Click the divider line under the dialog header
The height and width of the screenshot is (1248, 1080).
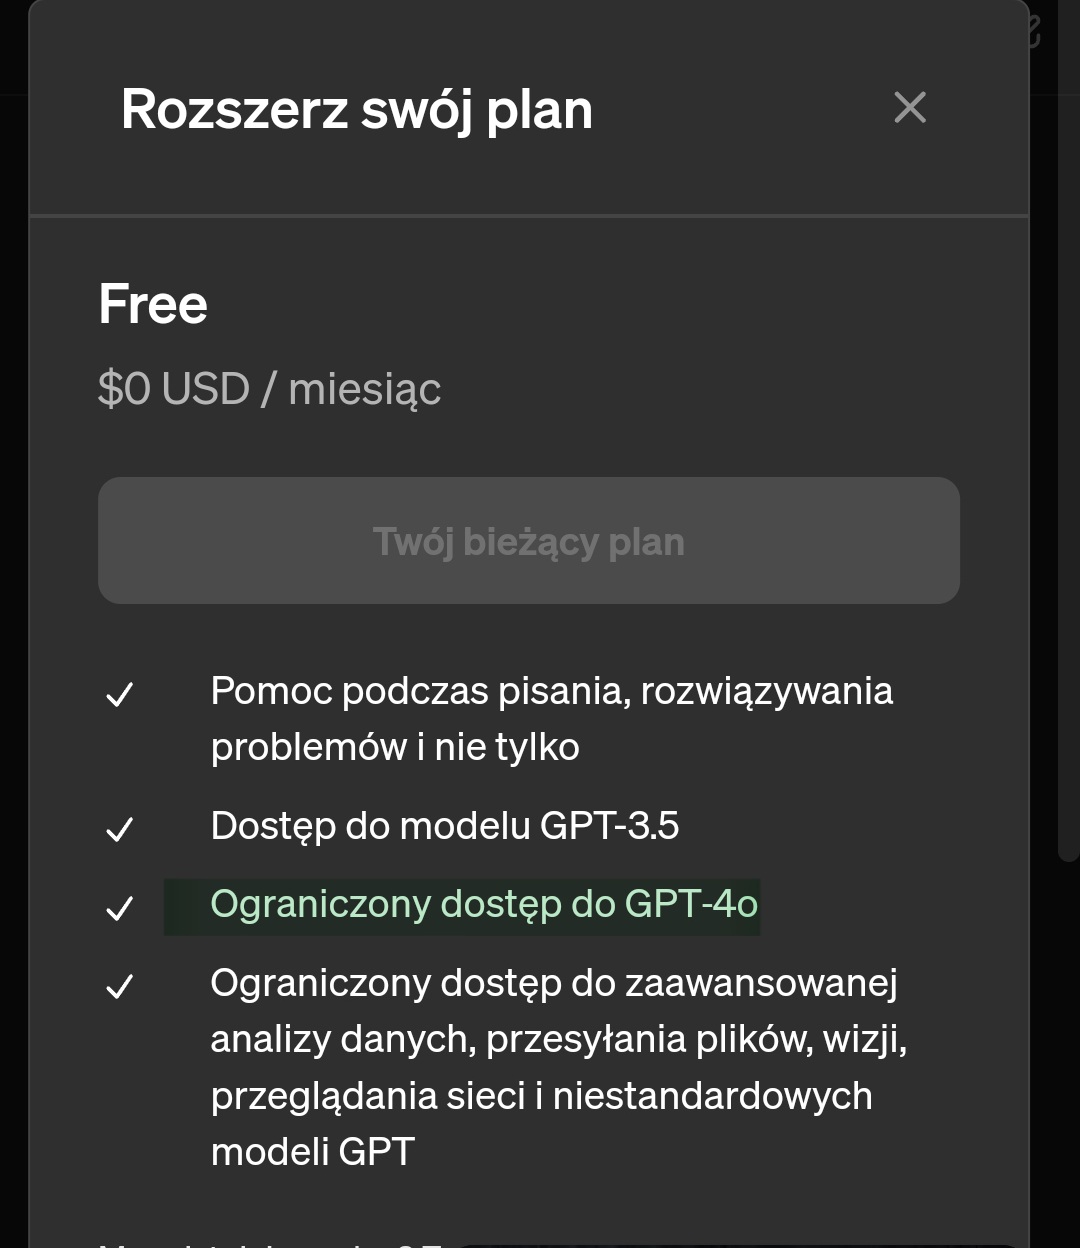[529, 215]
